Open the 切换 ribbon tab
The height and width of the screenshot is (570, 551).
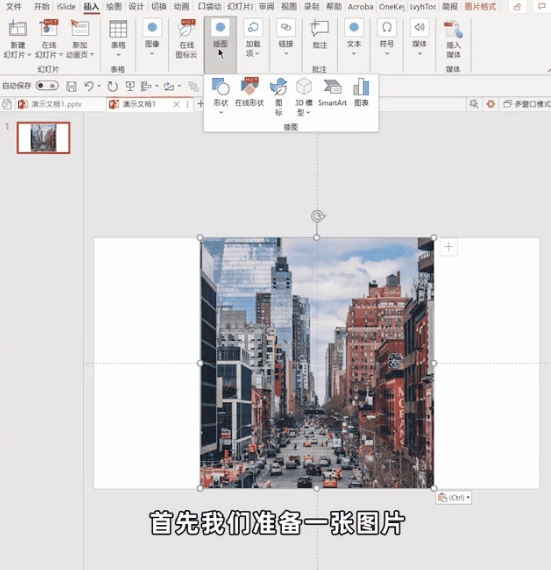(x=158, y=7)
